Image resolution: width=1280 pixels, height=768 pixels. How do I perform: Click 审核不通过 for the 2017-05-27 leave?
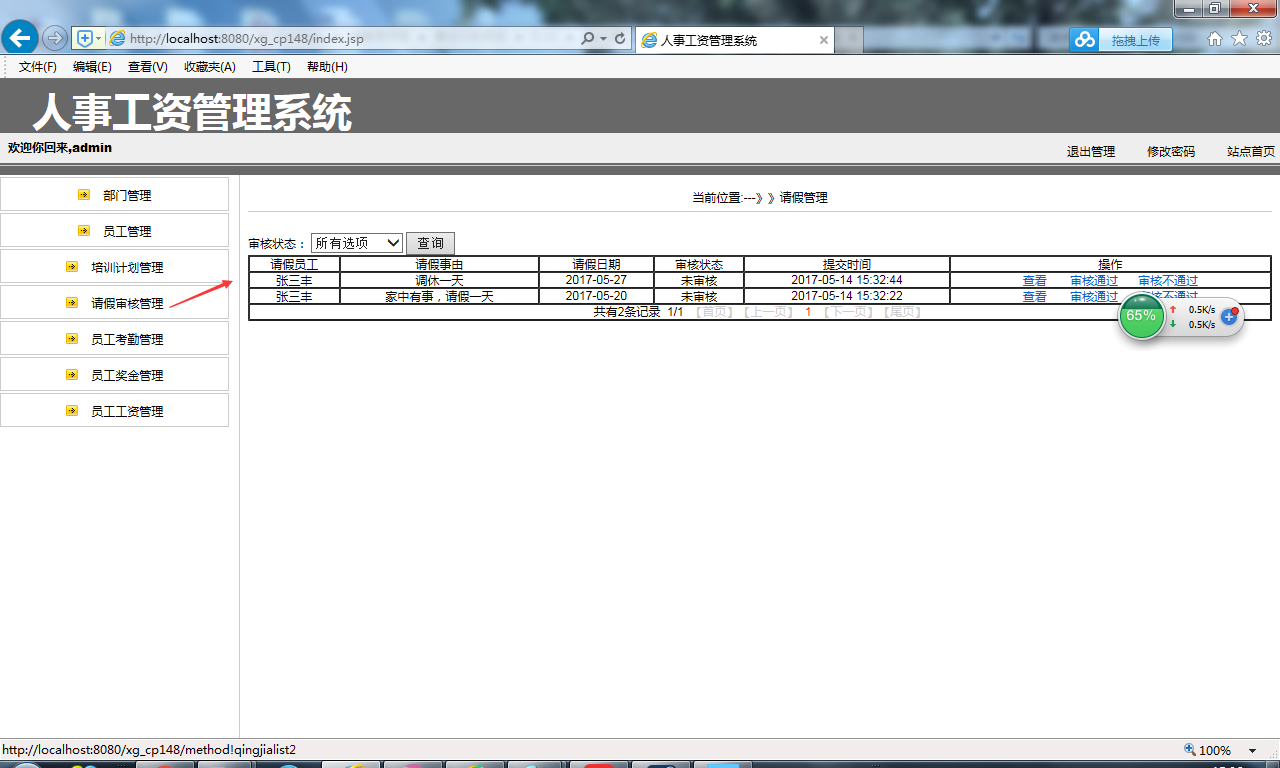click(1168, 281)
